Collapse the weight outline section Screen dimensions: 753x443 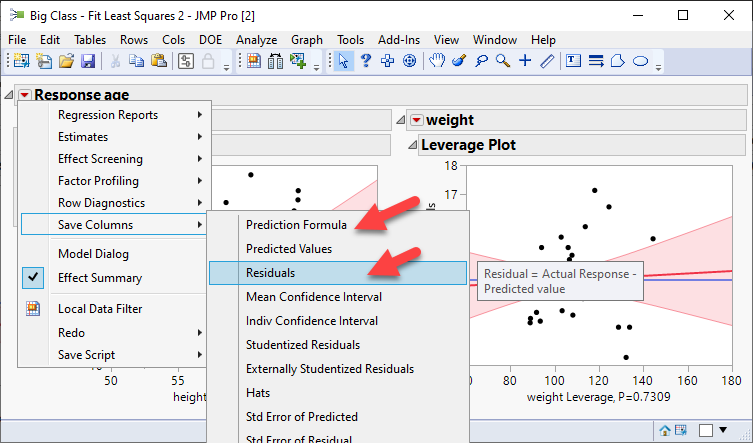[401, 120]
